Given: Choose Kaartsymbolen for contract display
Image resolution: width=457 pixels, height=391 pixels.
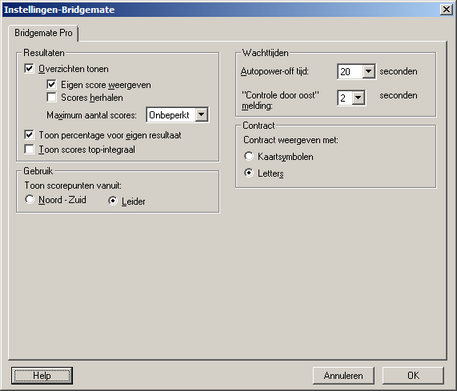Looking at the screenshot, I should pyautogui.click(x=249, y=156).
